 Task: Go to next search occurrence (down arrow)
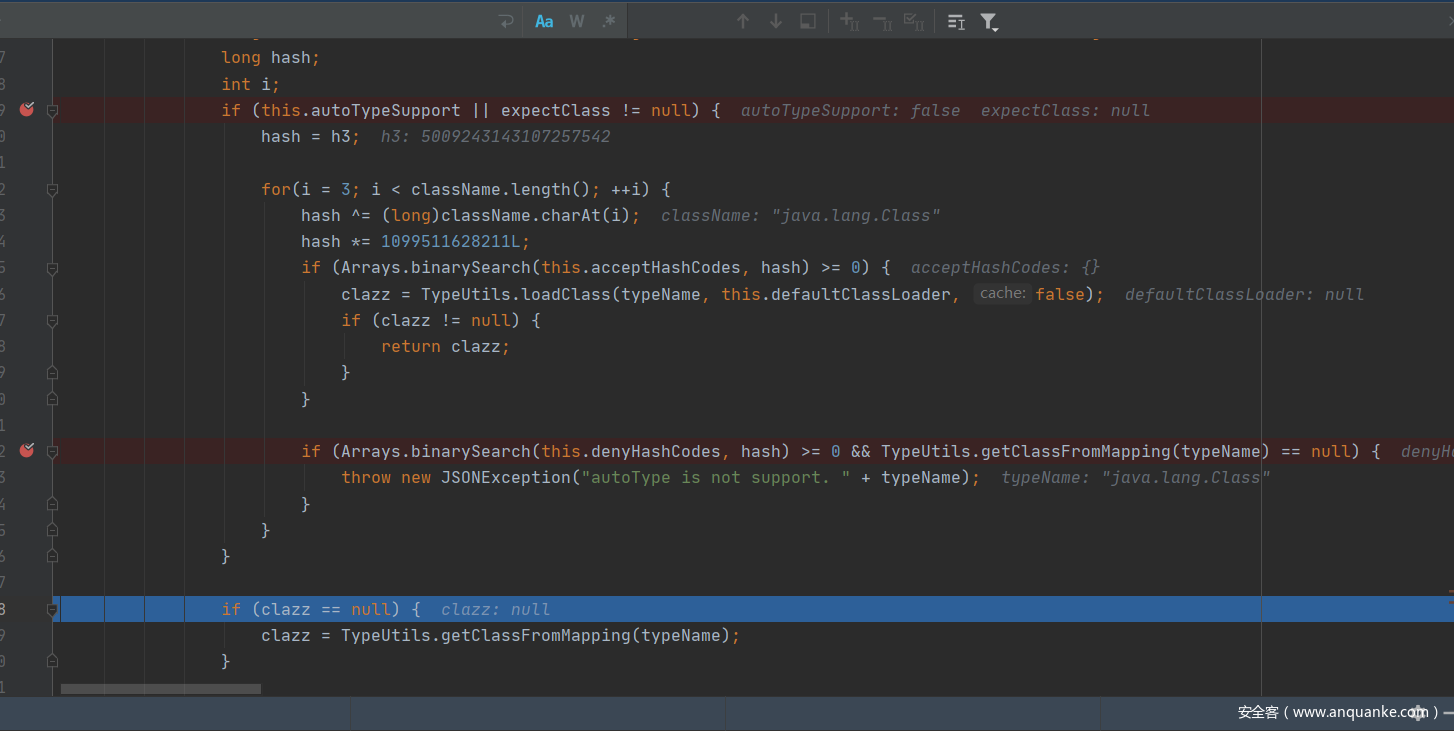(x=775, y=21)
